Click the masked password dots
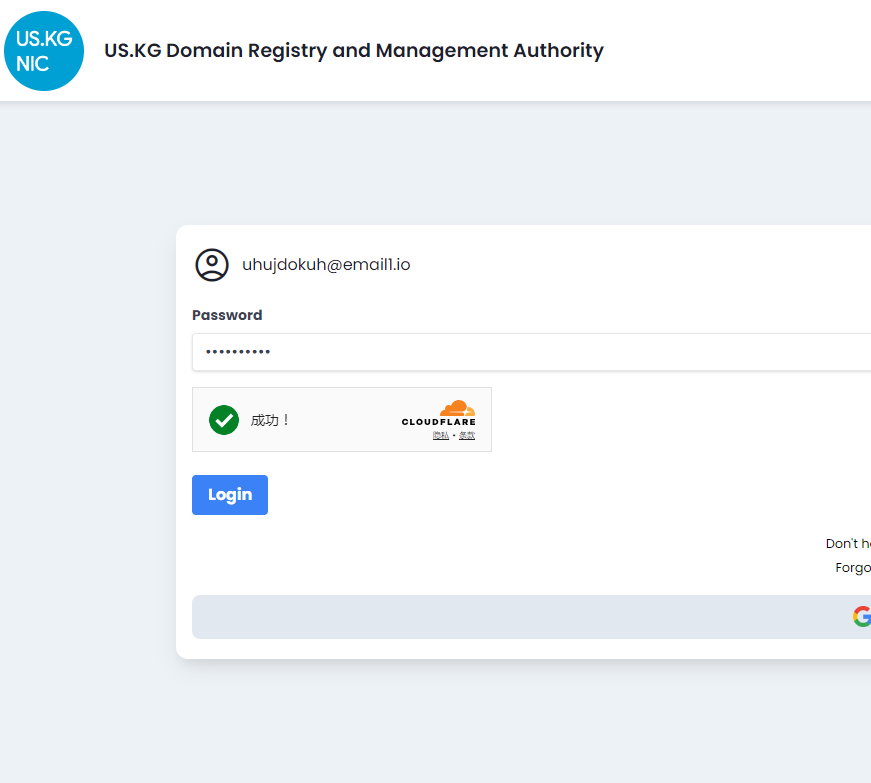This screenshot has height=783, width=871. [238, 352]
